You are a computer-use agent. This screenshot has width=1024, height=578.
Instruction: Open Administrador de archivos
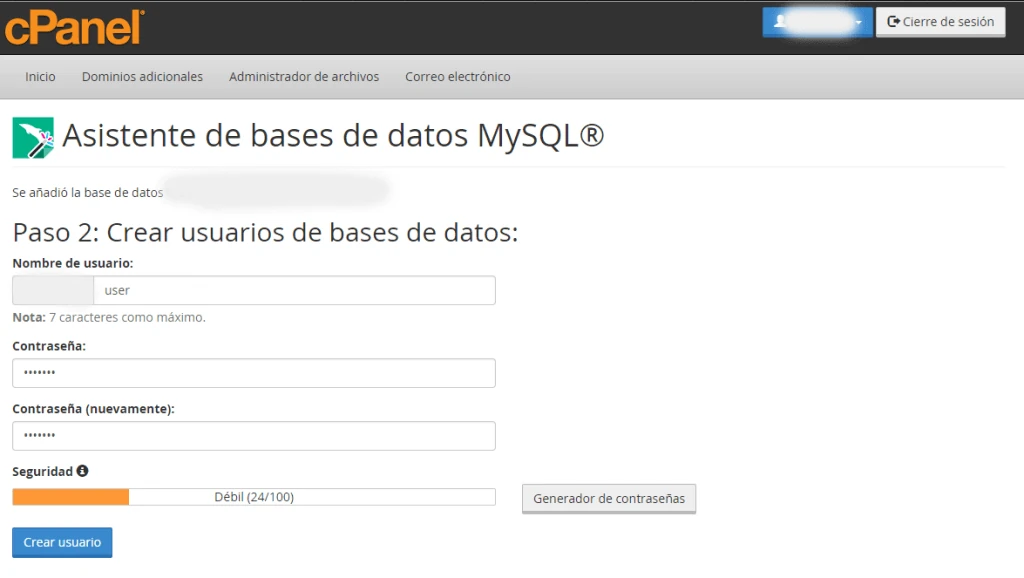304,76
